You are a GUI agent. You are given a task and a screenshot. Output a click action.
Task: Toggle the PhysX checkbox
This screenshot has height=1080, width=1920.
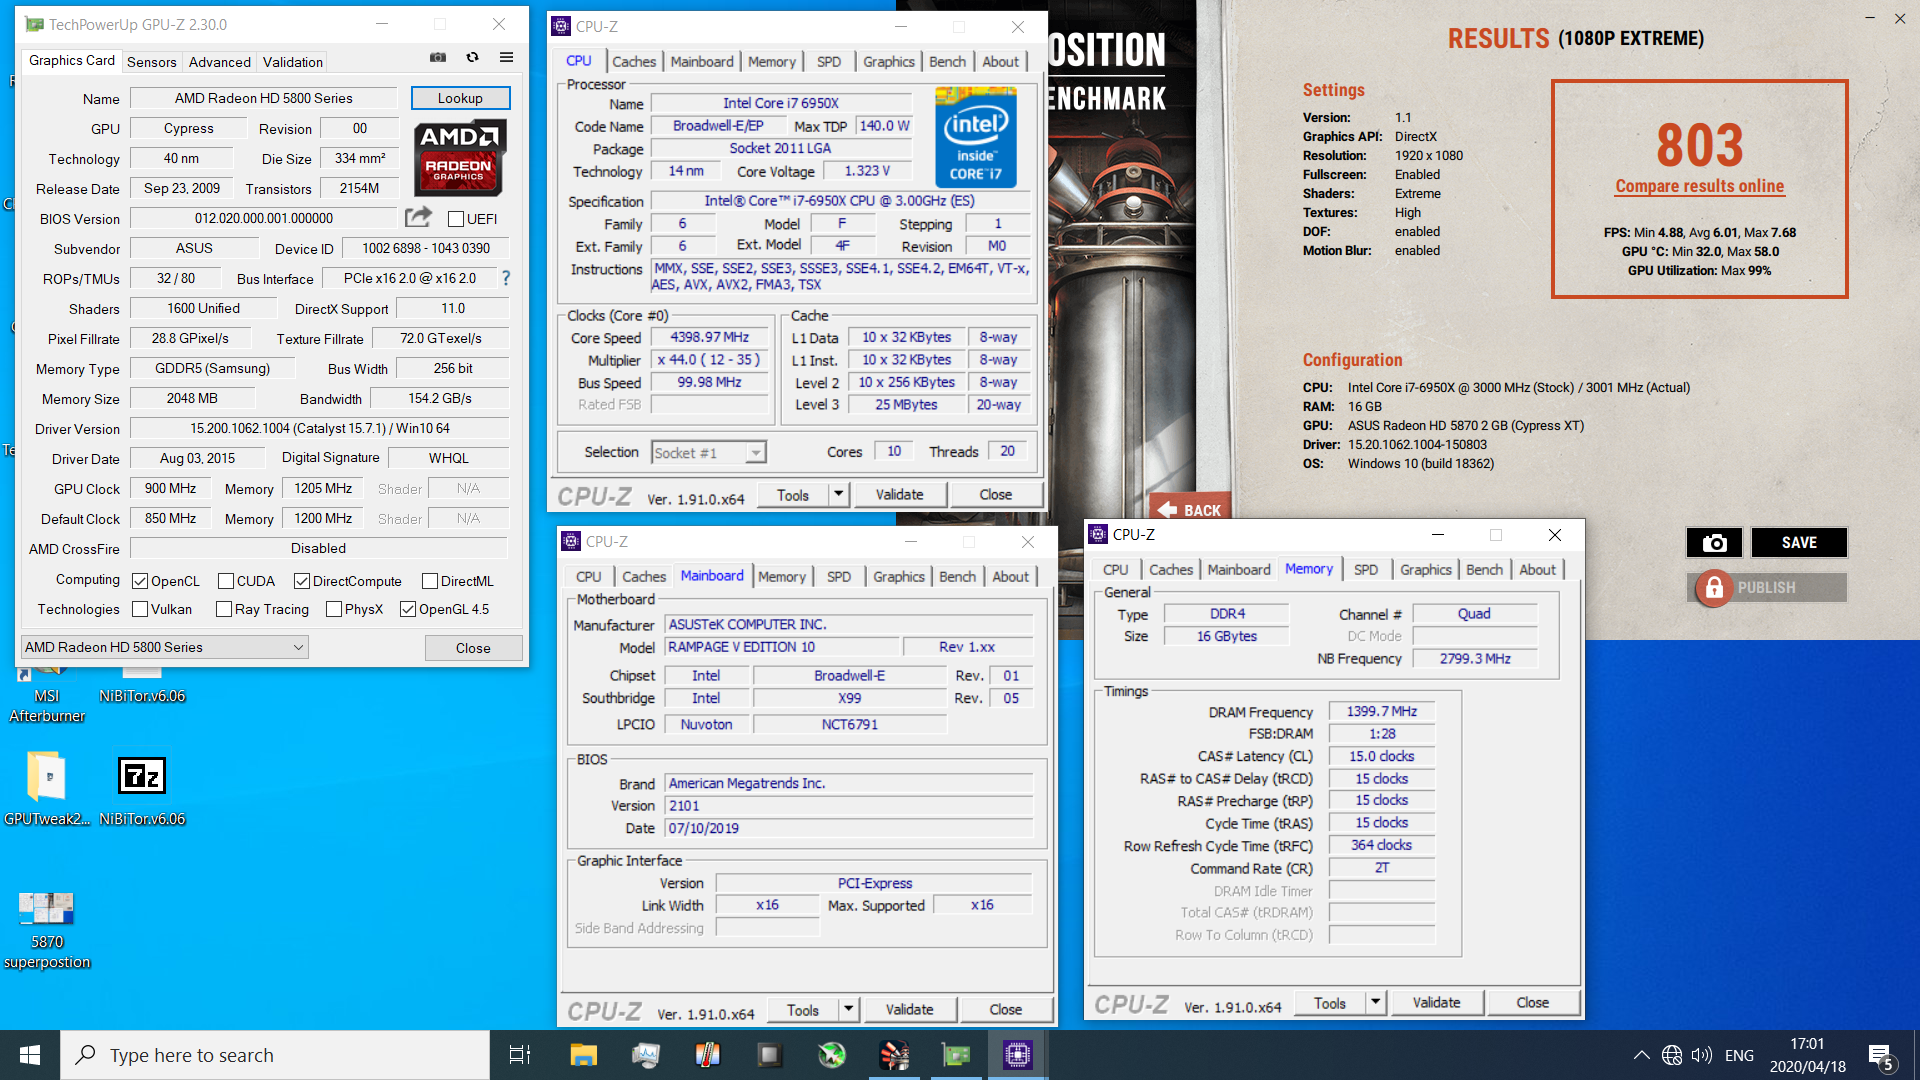point(334,609)
